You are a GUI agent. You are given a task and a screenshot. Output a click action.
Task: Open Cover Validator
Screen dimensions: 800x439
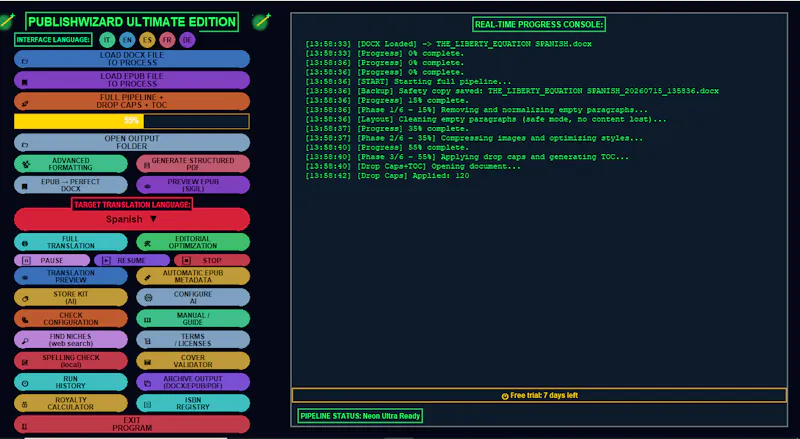click(x=193, y=361)
